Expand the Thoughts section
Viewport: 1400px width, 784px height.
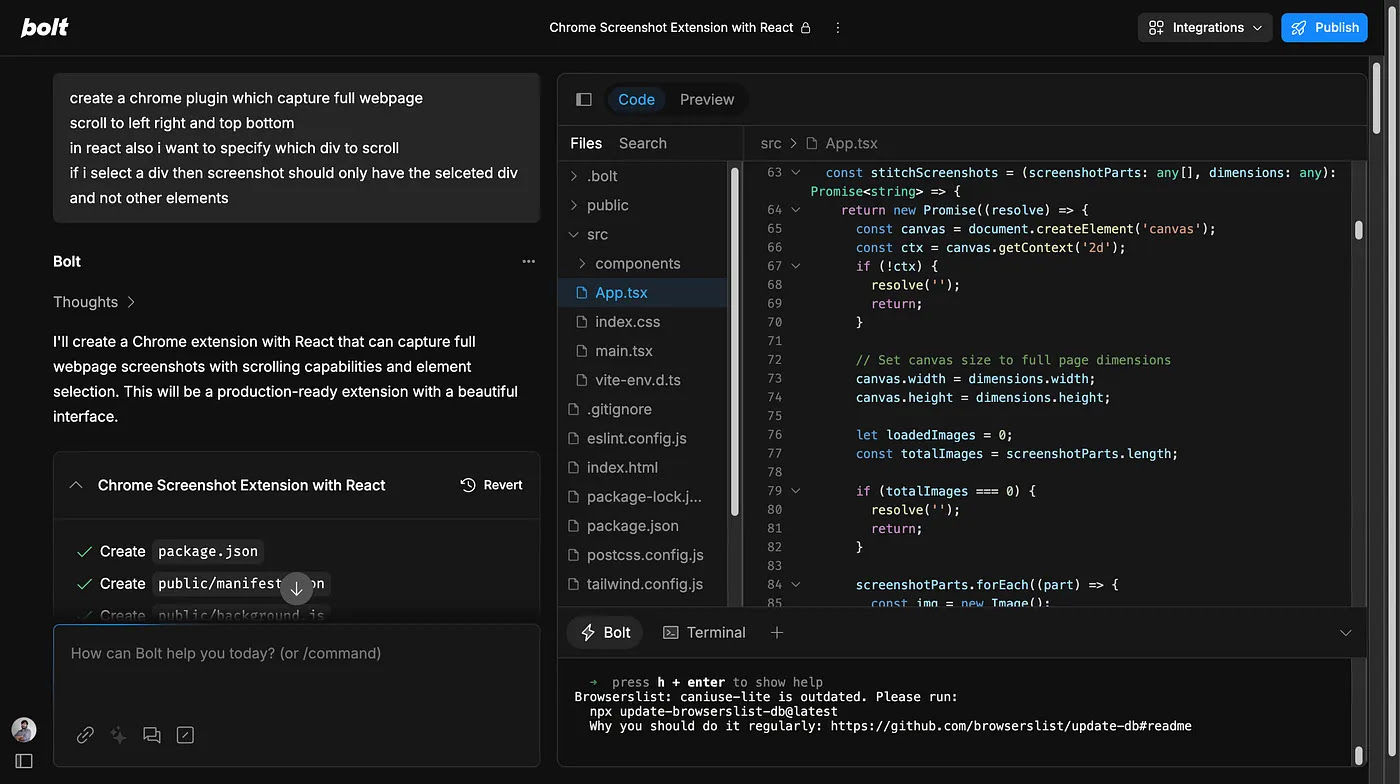click(94, 302)
